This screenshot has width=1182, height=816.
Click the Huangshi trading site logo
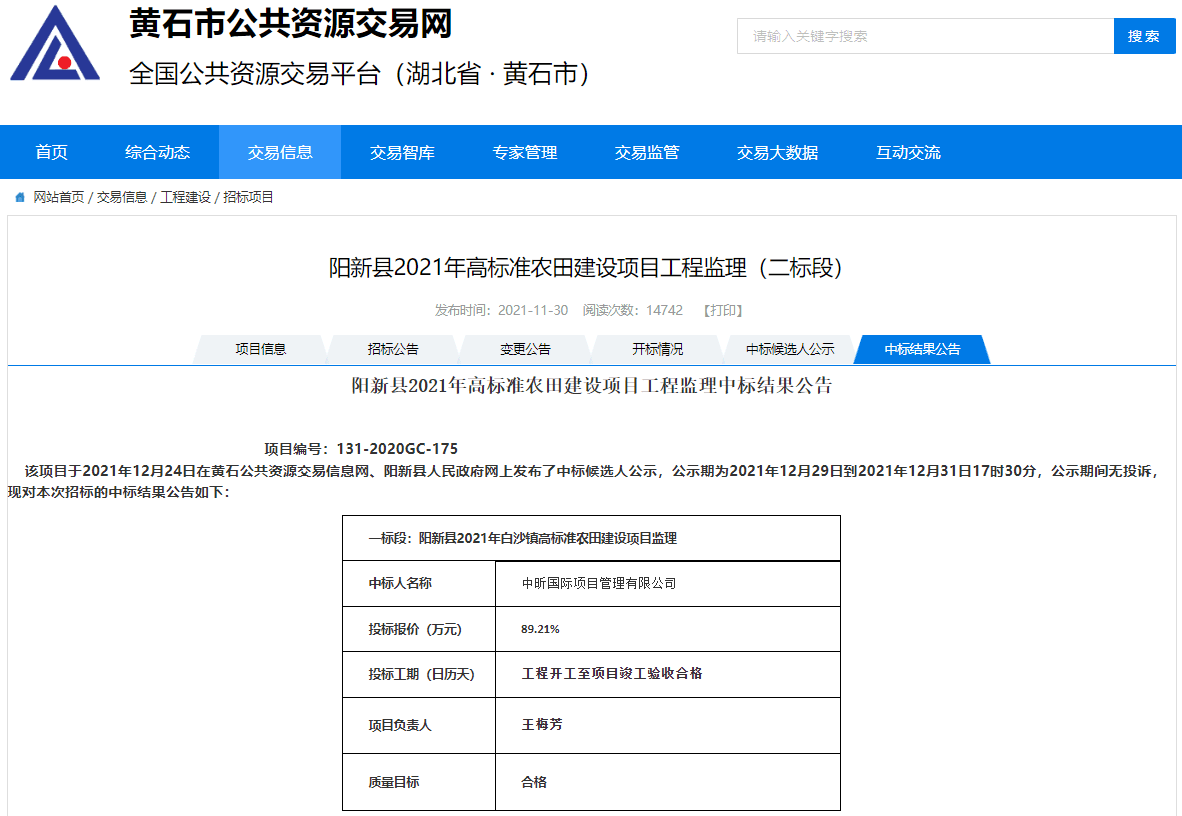[55, 44]
